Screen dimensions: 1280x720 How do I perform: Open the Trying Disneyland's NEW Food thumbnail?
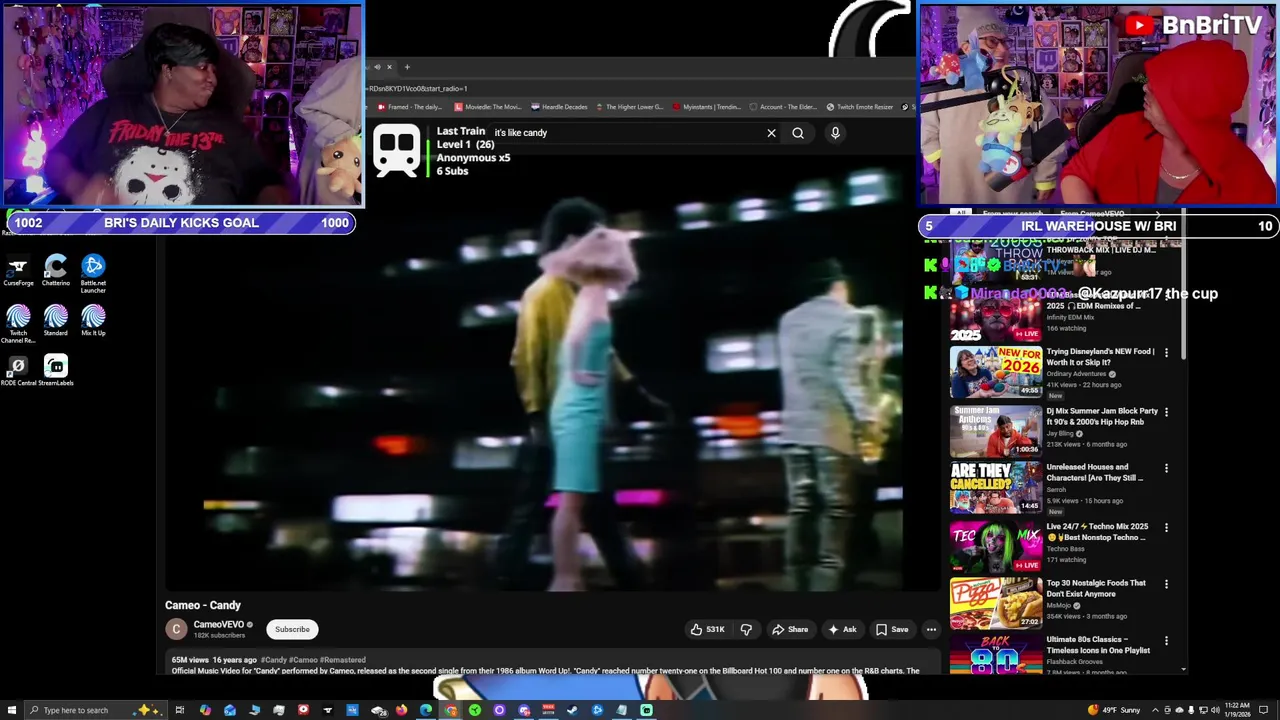click(995, 371)
